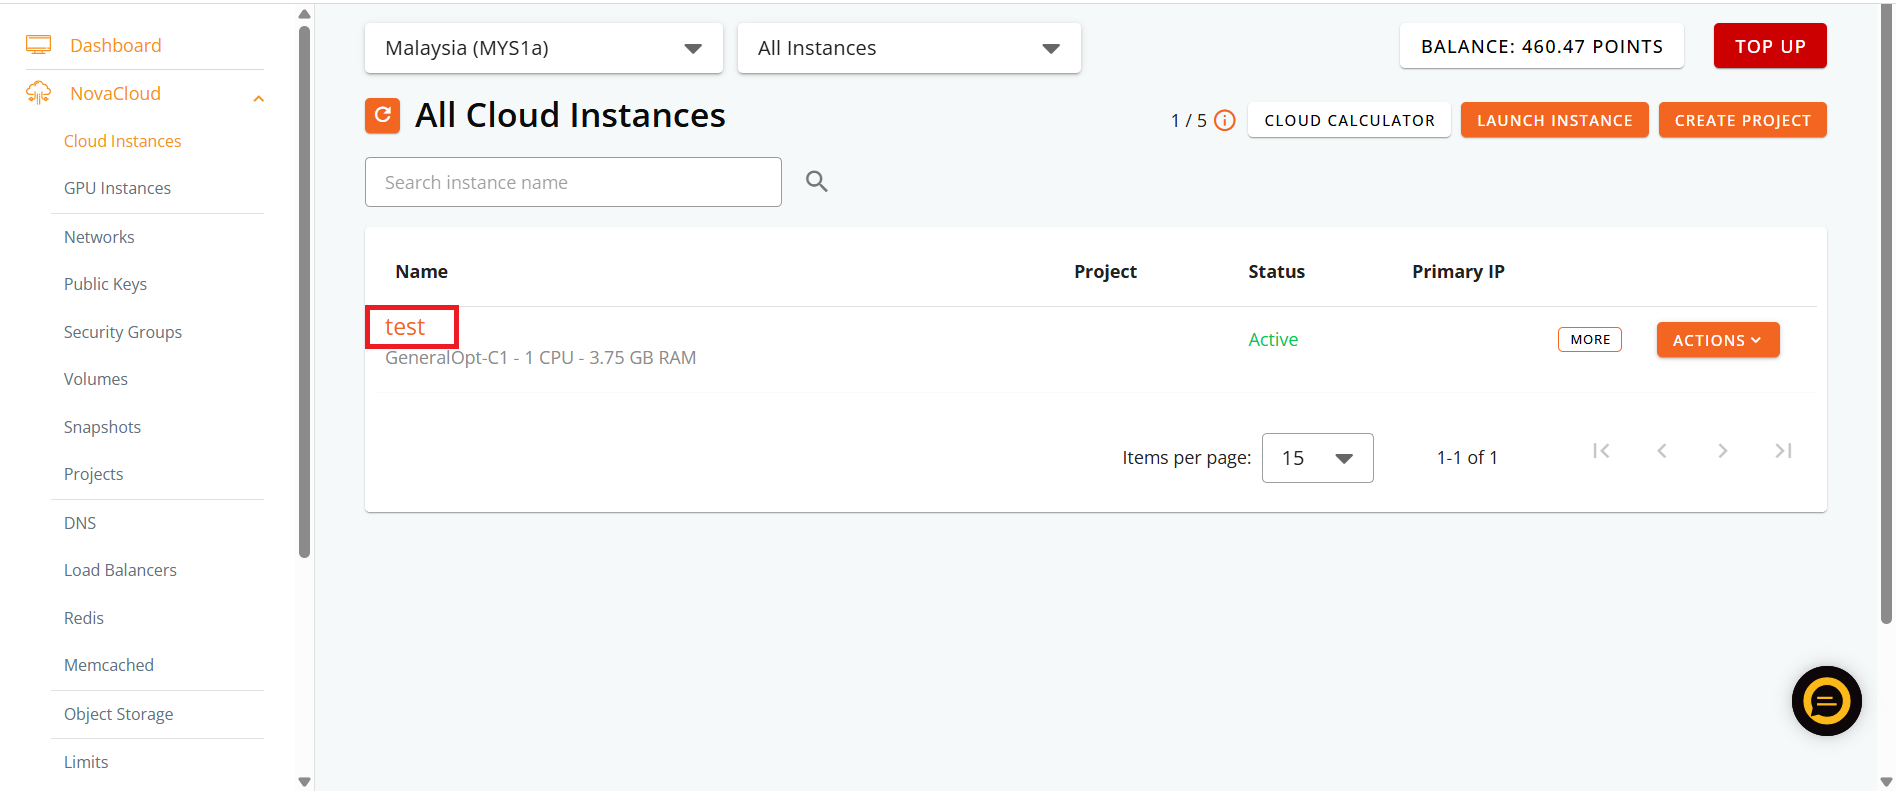Open the instance quota info icon

(x=1225, y=121)
